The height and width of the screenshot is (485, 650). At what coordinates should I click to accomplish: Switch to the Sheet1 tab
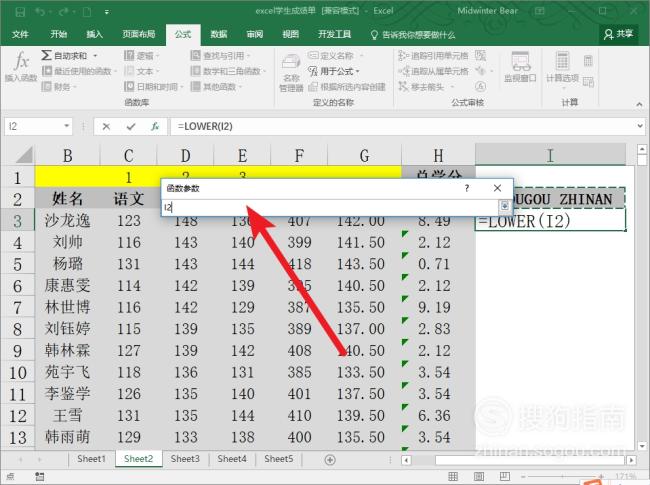point(91,459)
